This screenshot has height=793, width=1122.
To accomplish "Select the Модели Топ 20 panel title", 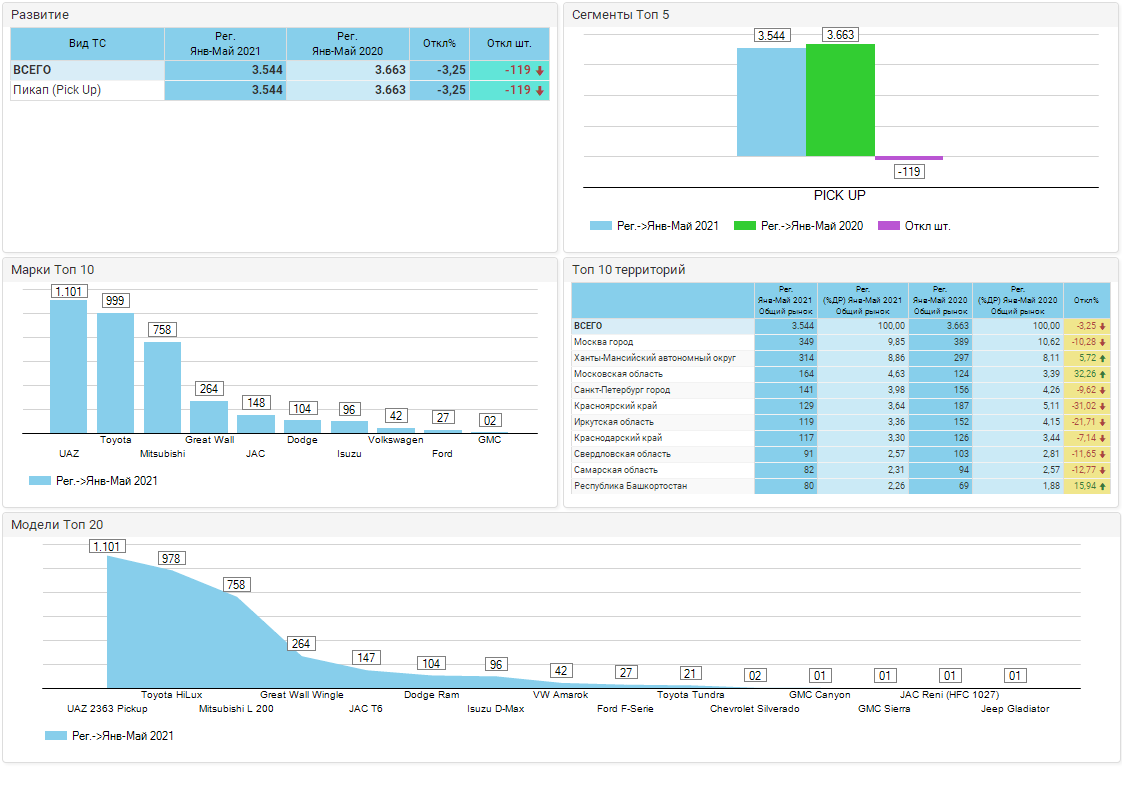I will coord(57,525).
